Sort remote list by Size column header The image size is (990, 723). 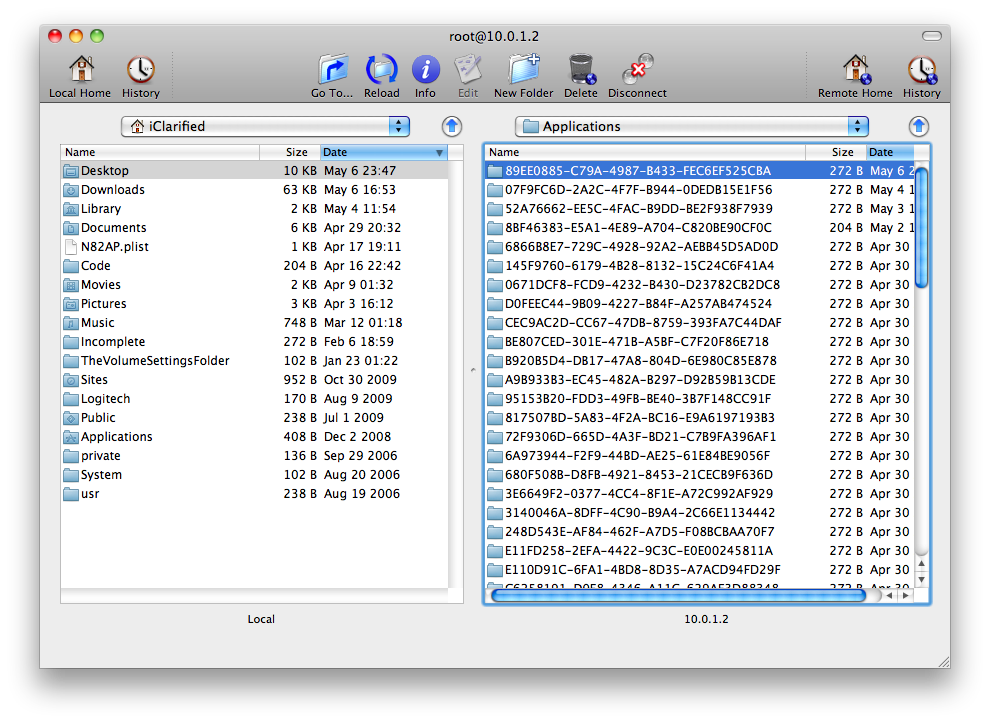click(x=843, y=152)
